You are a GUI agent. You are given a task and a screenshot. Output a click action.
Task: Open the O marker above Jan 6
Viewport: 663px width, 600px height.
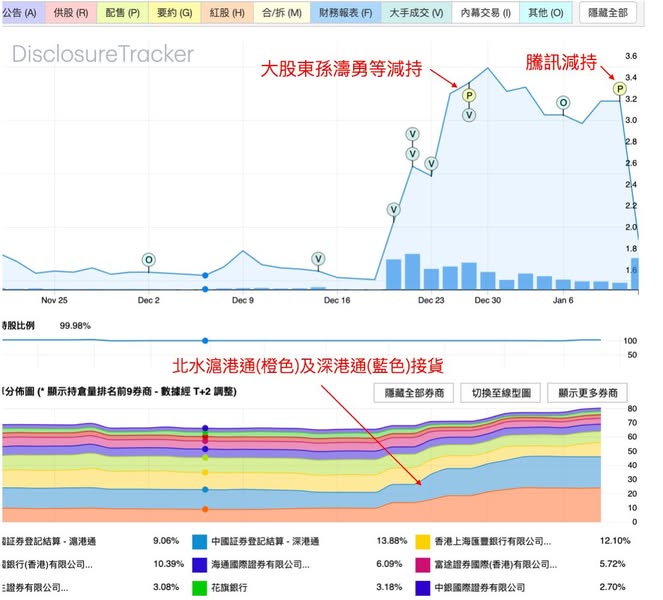point(563,102)
